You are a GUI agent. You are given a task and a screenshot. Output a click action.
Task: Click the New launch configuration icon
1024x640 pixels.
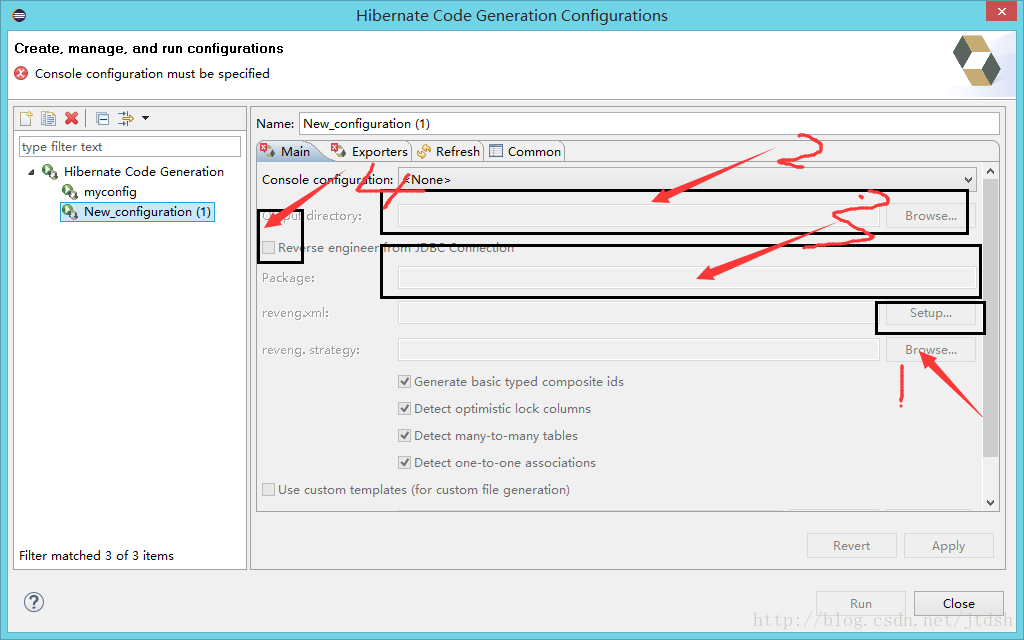(26, 118)
